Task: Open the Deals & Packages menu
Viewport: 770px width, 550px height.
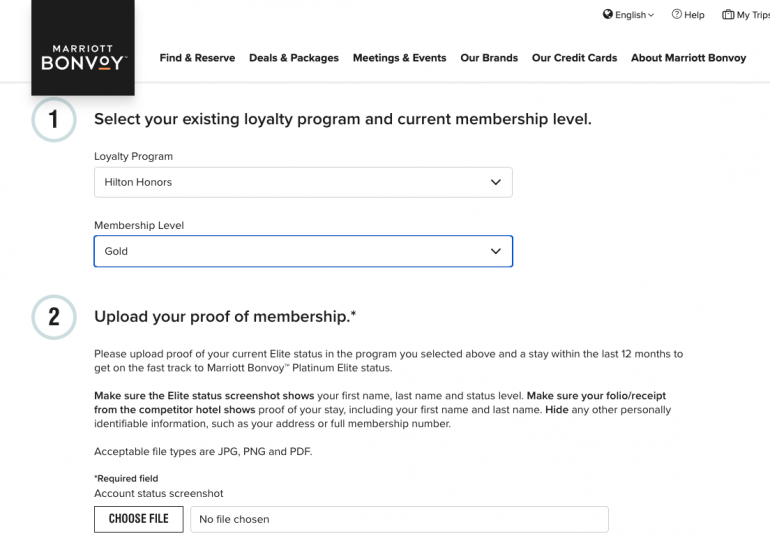Action: click(x=294, y=58)
